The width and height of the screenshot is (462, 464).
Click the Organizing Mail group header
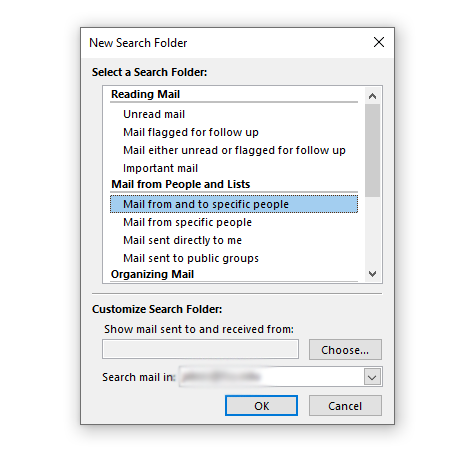coord(153,274)
